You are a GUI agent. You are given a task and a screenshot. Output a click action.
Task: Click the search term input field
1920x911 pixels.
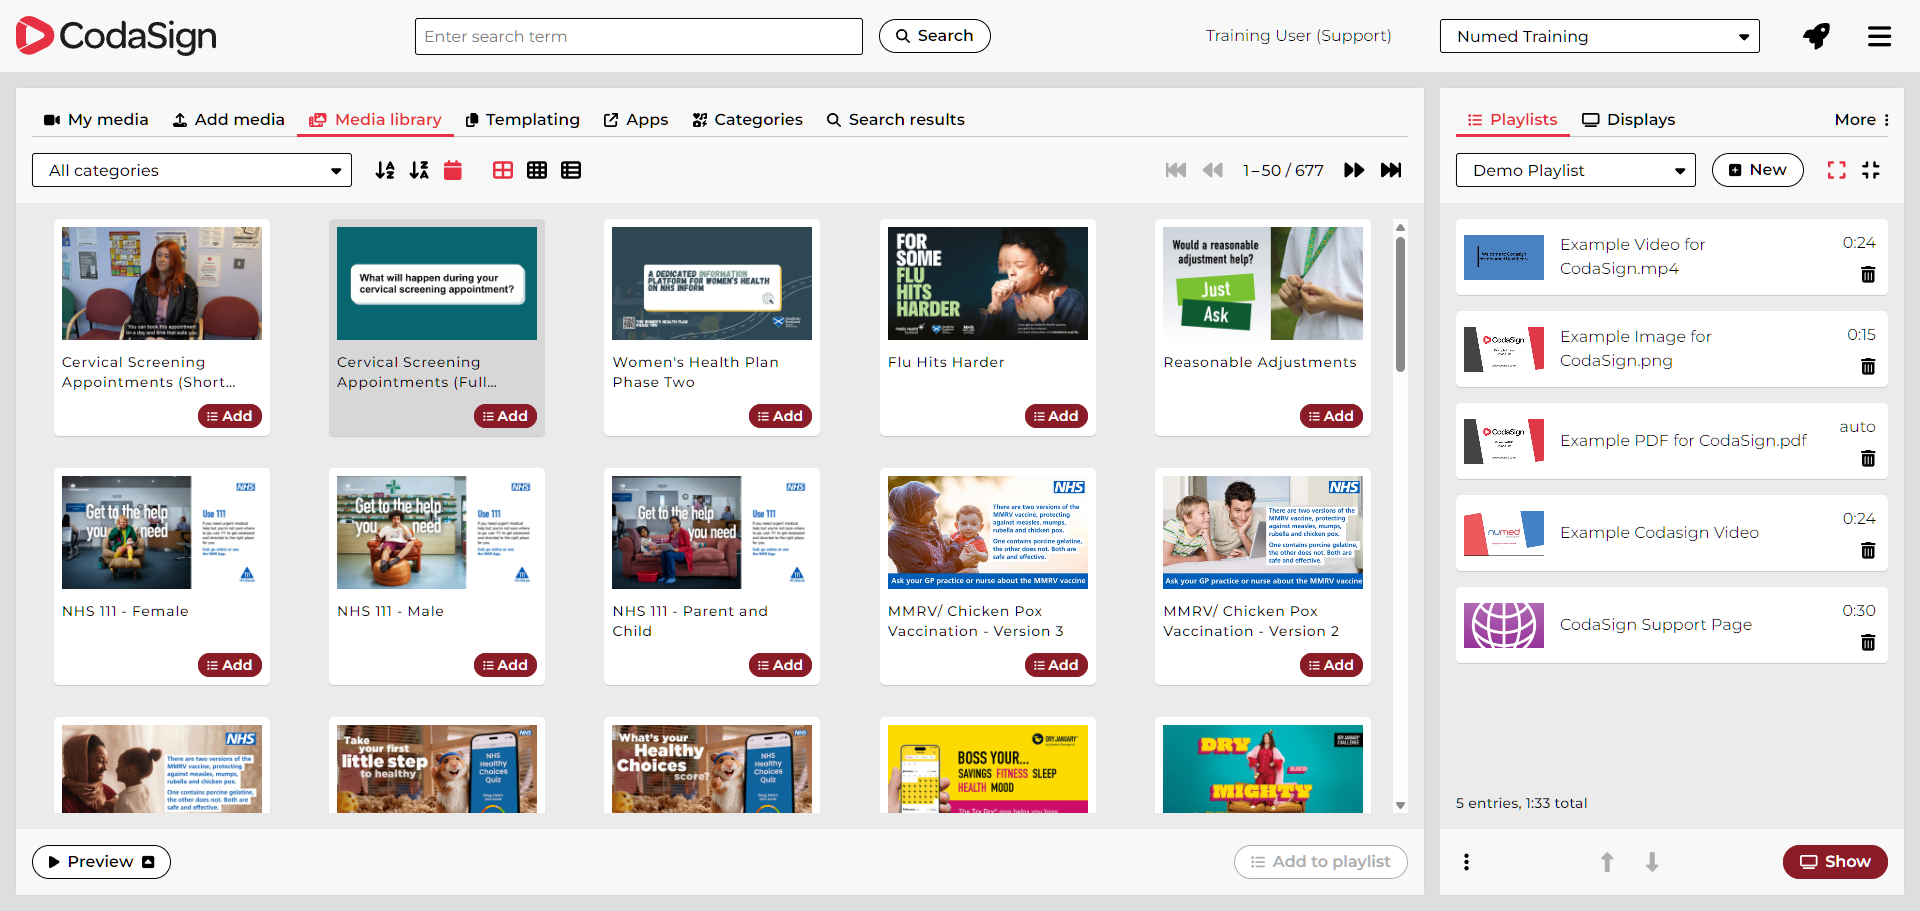(x=638, y=37)
